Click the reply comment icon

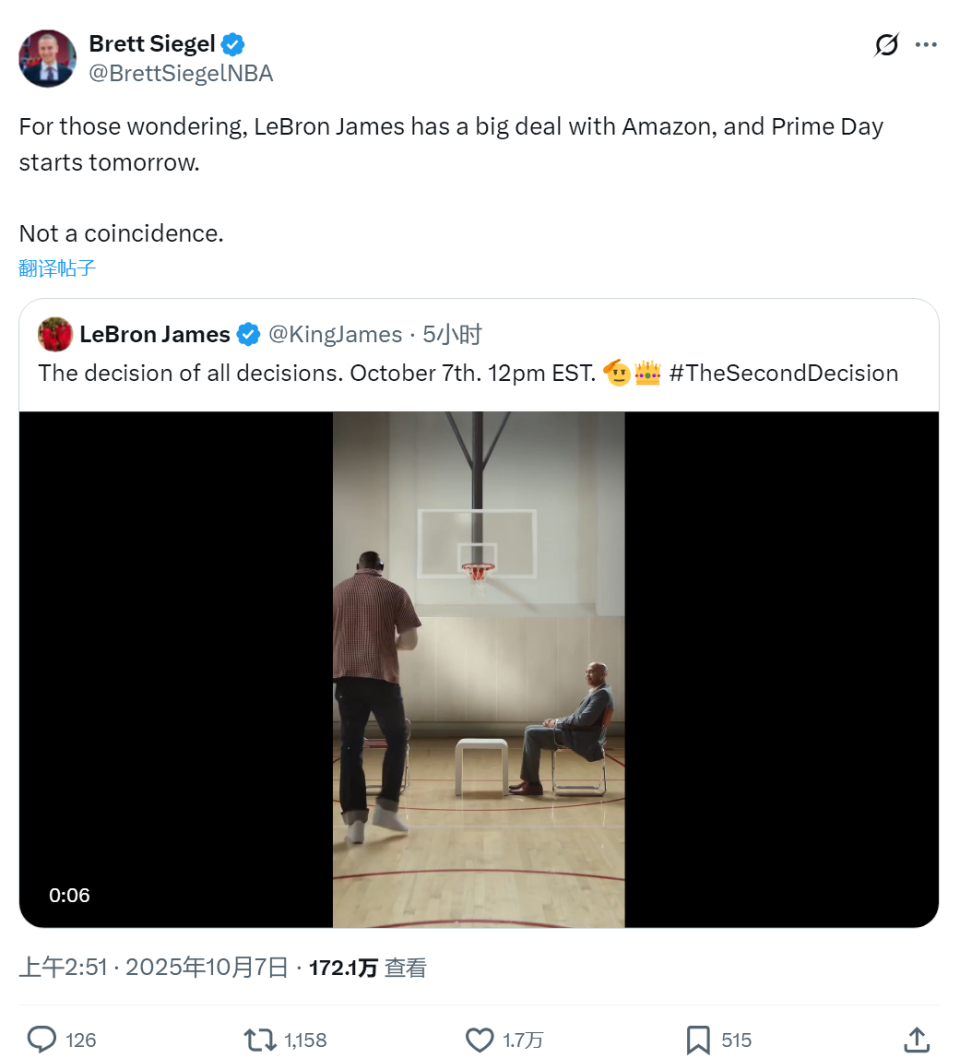[x=41, y=1039]
